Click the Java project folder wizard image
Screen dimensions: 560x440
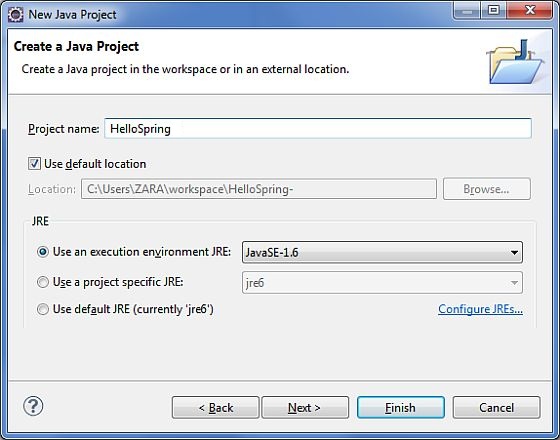515,62
